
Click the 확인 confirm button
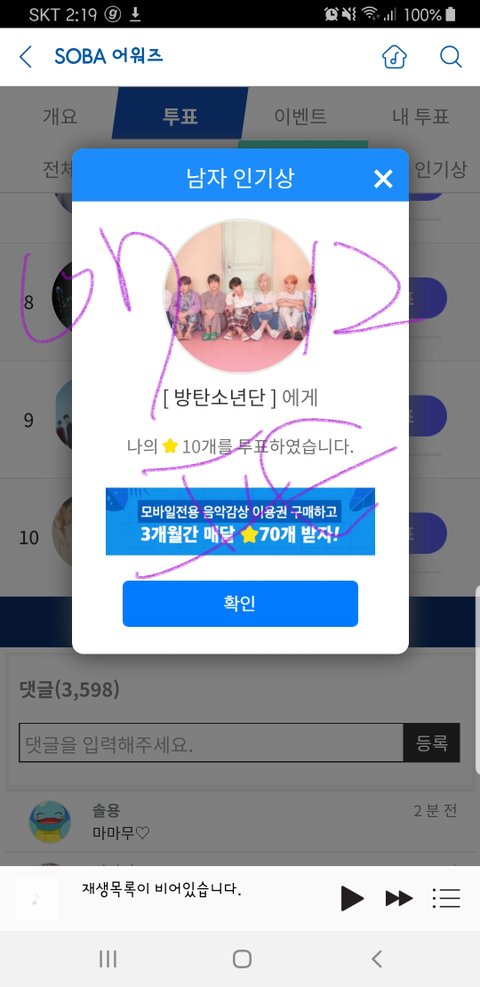pos(240,604)
